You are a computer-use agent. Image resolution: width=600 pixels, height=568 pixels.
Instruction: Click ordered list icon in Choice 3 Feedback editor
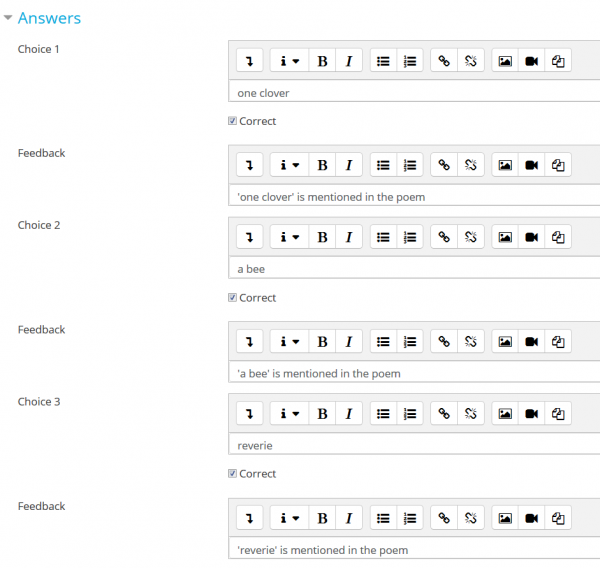pyautogui.click(x=410, y=518)
